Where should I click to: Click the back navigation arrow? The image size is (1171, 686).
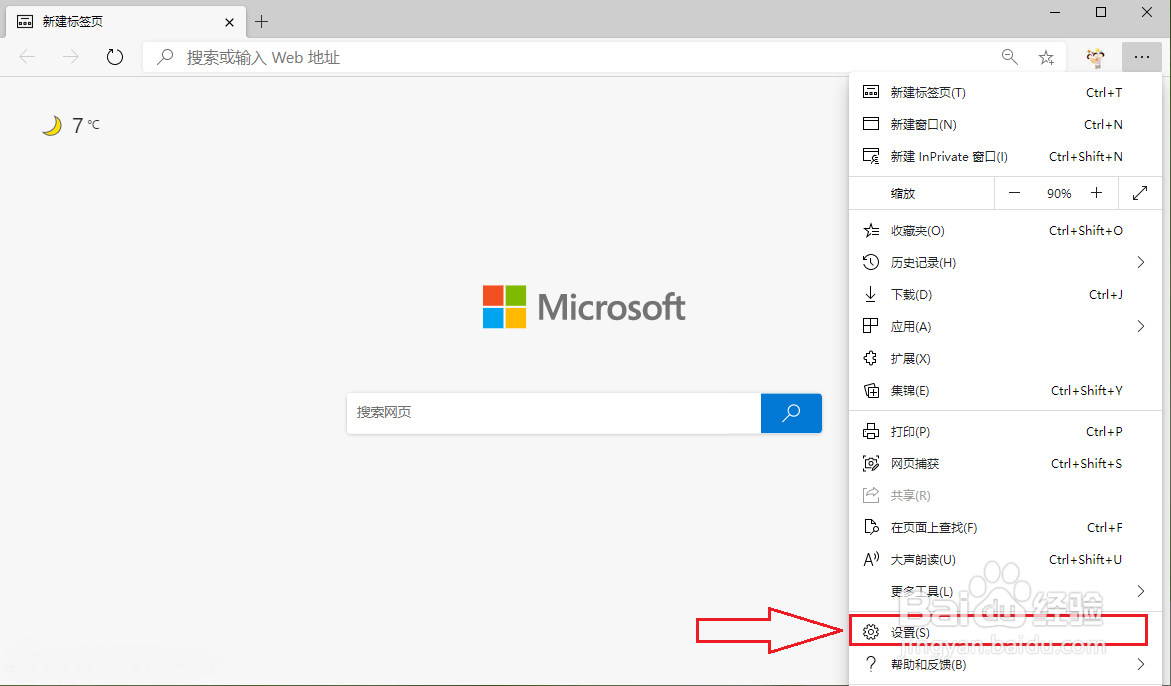pyautogui.click(x=28, y=57)
